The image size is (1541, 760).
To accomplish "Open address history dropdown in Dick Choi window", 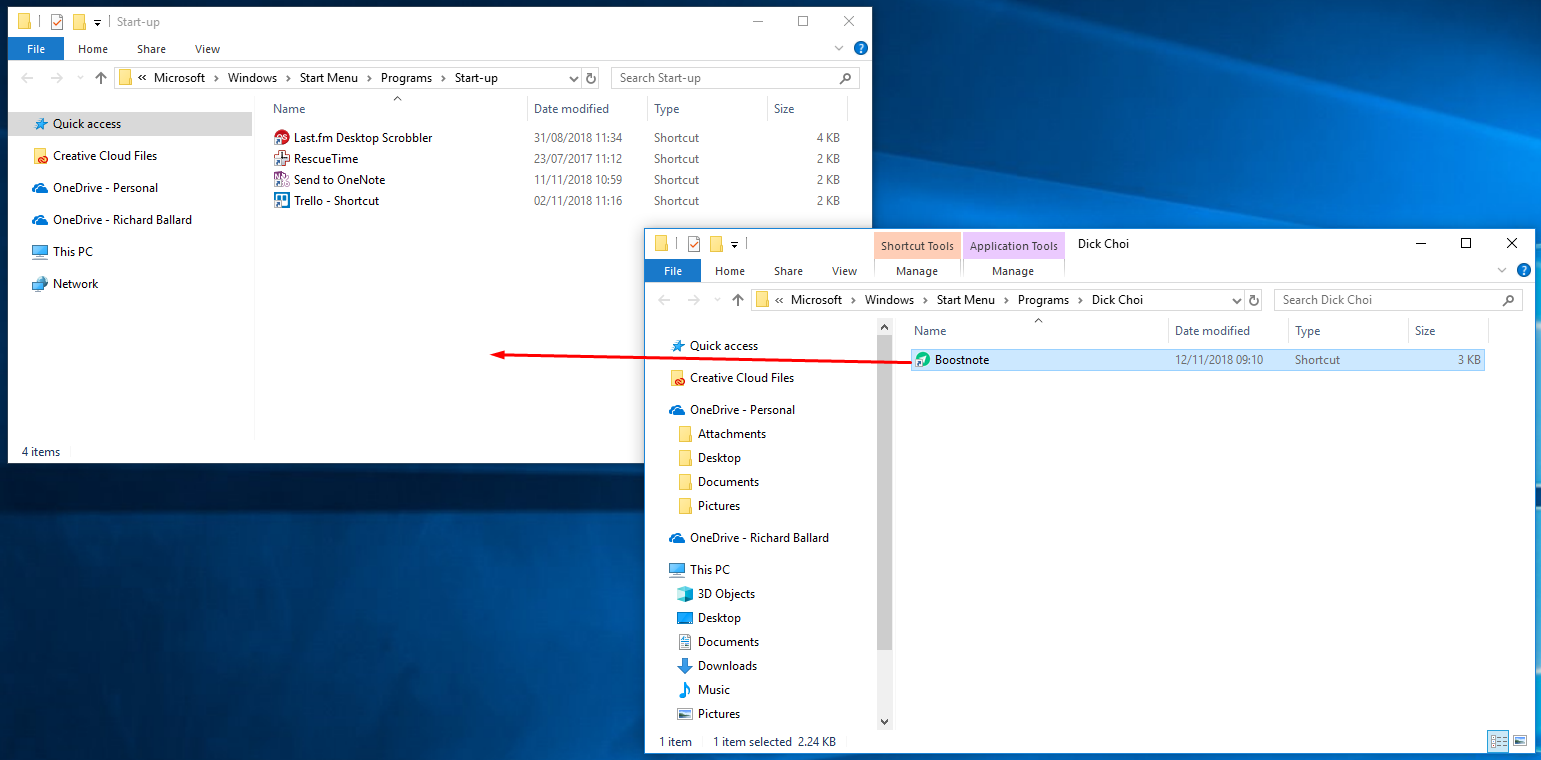I will click(1237, 300).
